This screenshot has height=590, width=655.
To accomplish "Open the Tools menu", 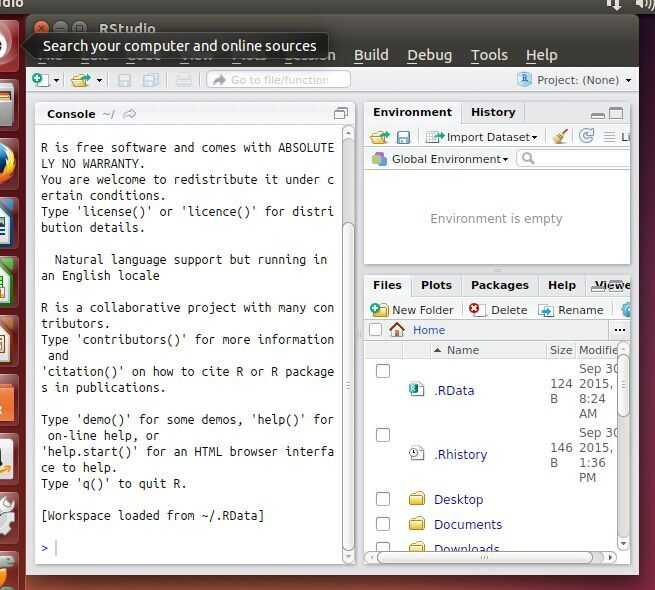I will point(489,55).
